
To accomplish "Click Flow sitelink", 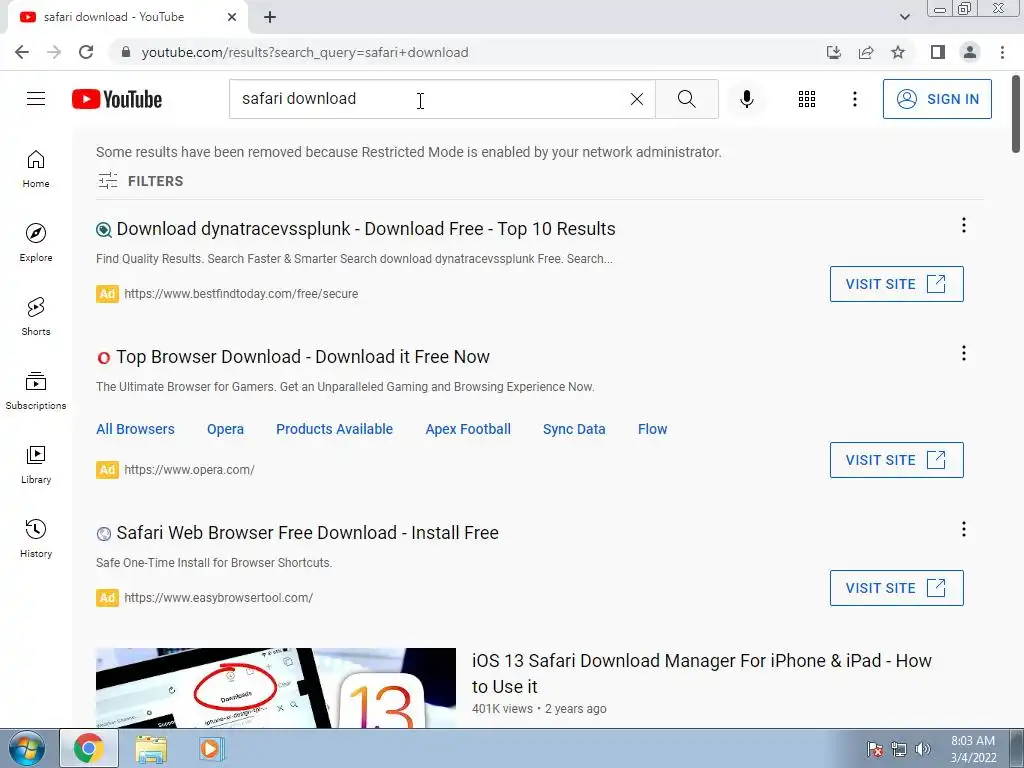I will pyautogui.click(x=652, y=429).
